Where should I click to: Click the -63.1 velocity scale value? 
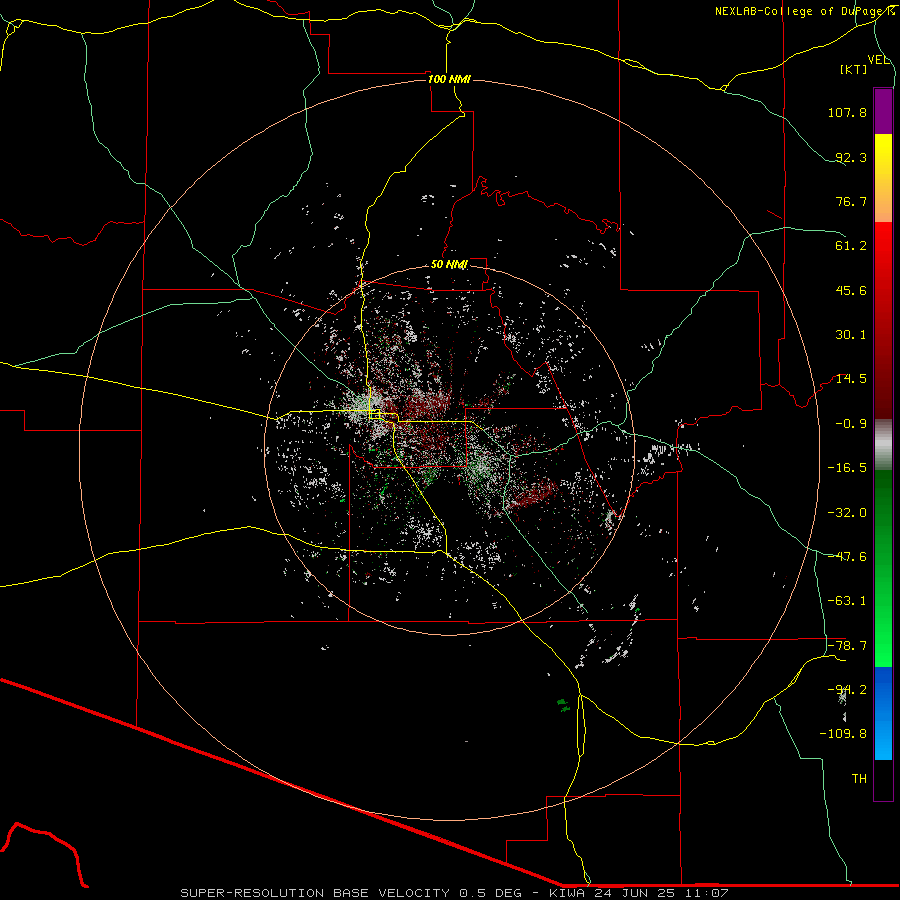[x=847, y=601]
